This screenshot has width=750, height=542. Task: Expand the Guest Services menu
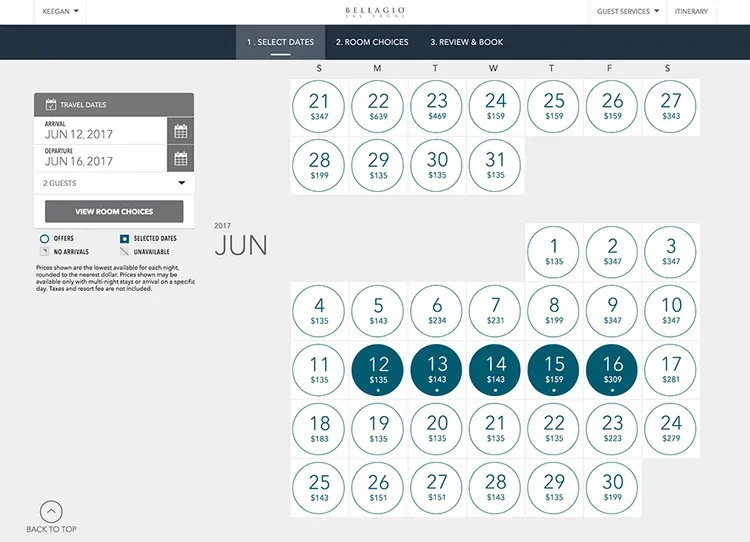628,11
